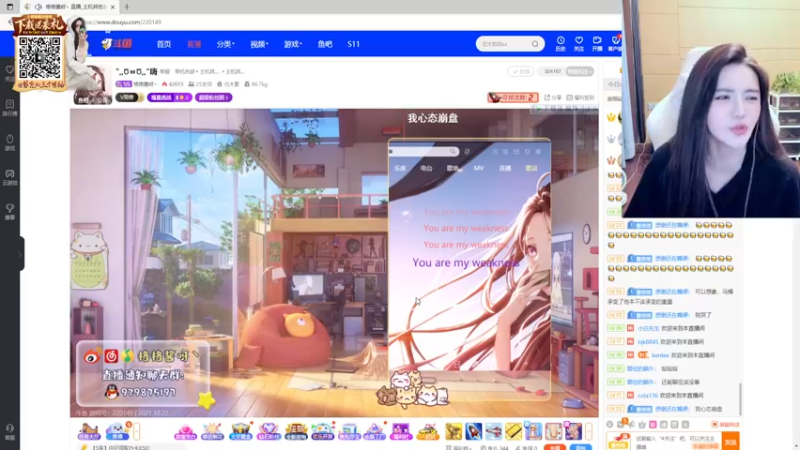The width and height of the screenshot is (800, 450).
Task: Select MV tab in music player
Action: pos(479,168)
